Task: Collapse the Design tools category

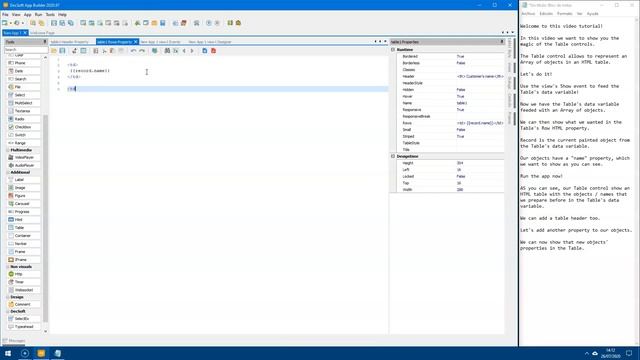Action: 8,297
